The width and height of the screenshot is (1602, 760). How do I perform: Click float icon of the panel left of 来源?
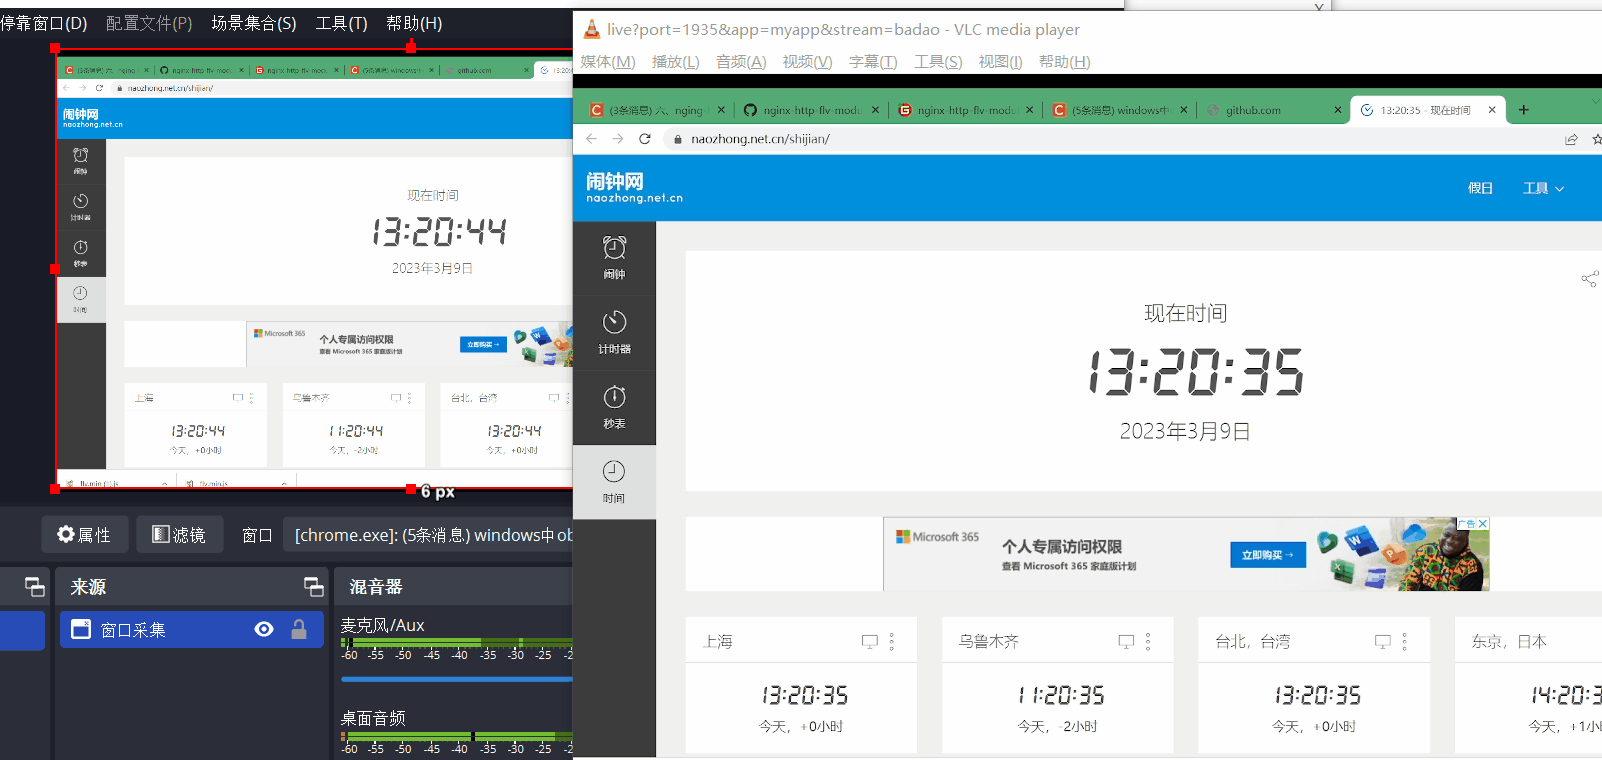click(35, 587)
